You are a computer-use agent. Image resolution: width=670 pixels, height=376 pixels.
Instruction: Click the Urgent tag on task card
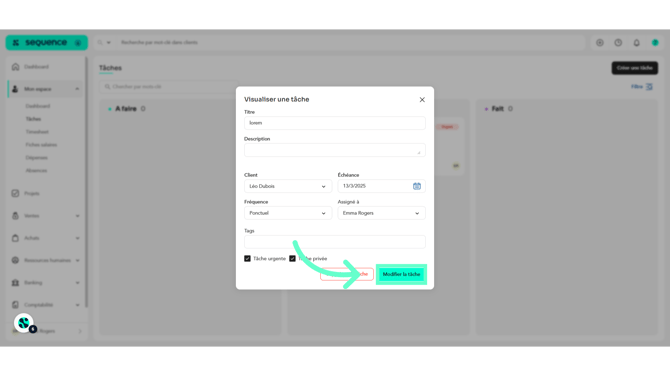pyautogui.click(x=447, y=127)
